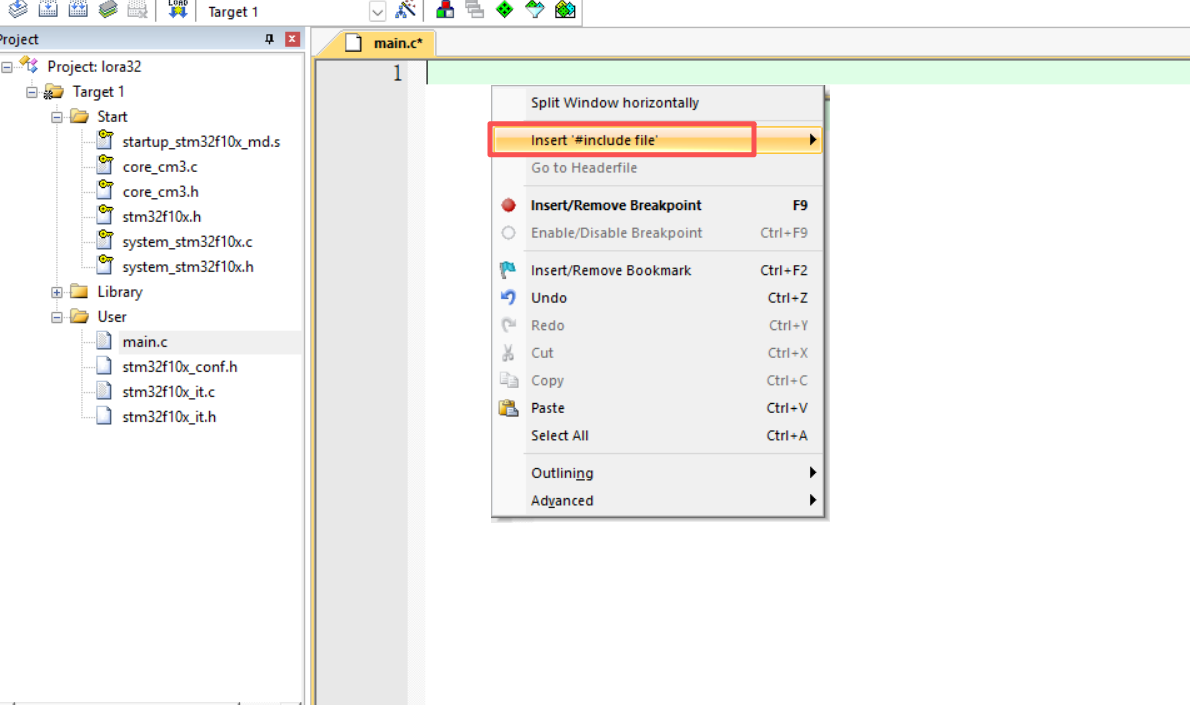Choose Insert/Remove Breakpoint menu entry
Image resolution: width=1190 pixels, height=705 pixels.
point(657,205)
